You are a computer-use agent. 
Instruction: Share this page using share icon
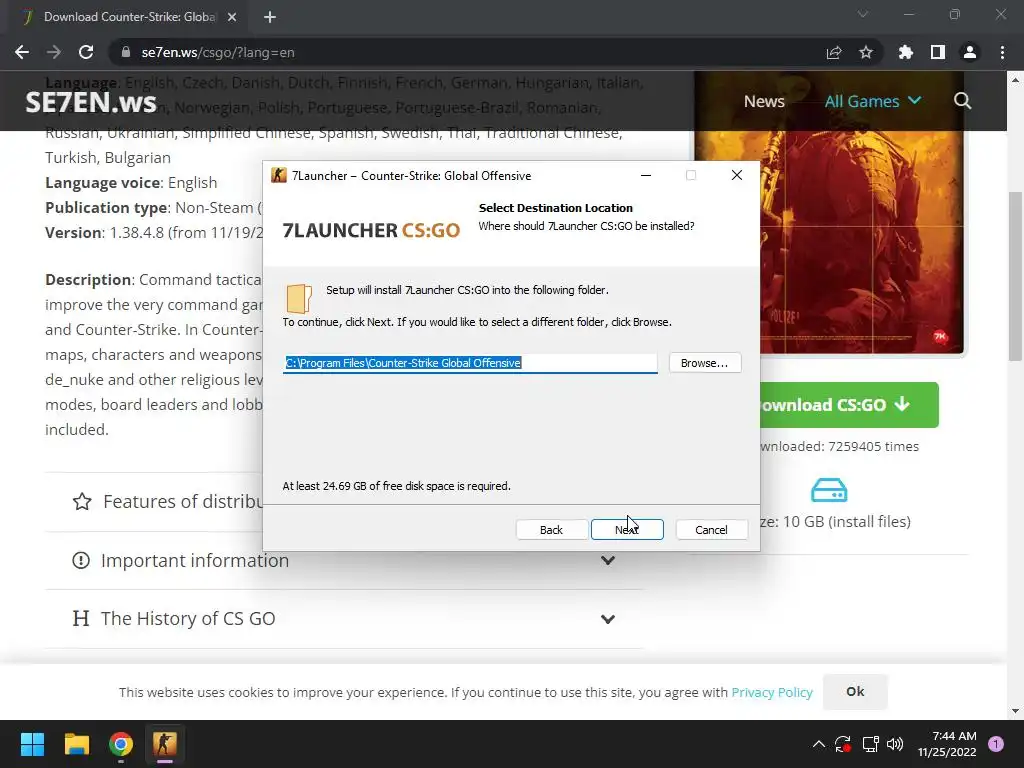[x=834, y=52]
